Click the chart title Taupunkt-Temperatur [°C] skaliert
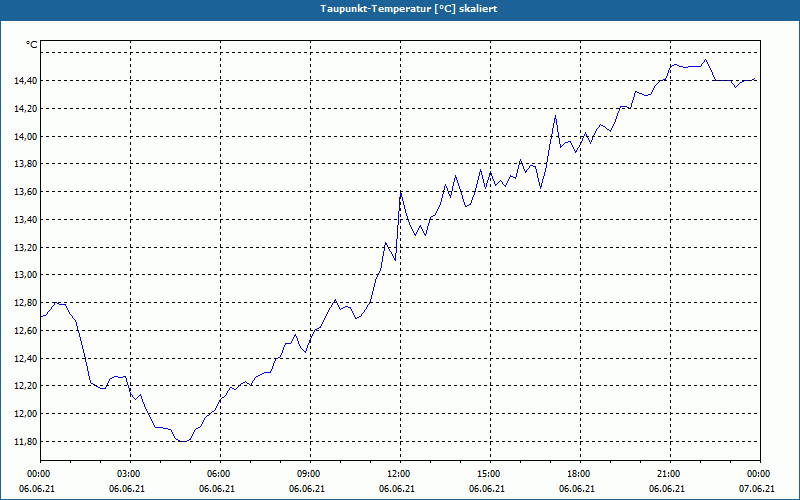The image size is (800, 500). 409,9
